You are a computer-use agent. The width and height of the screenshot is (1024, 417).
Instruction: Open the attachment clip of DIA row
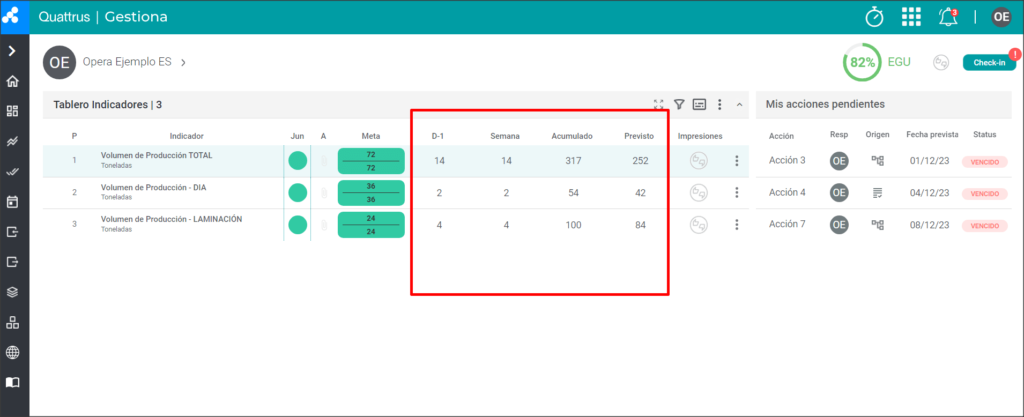[x=324, y=193]
